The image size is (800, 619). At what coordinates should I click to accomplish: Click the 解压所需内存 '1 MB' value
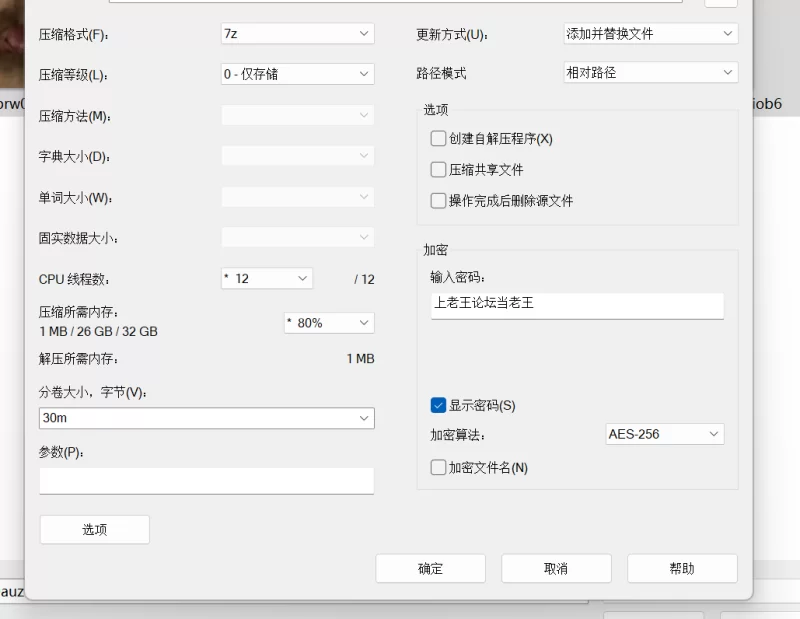pos(361,359)
